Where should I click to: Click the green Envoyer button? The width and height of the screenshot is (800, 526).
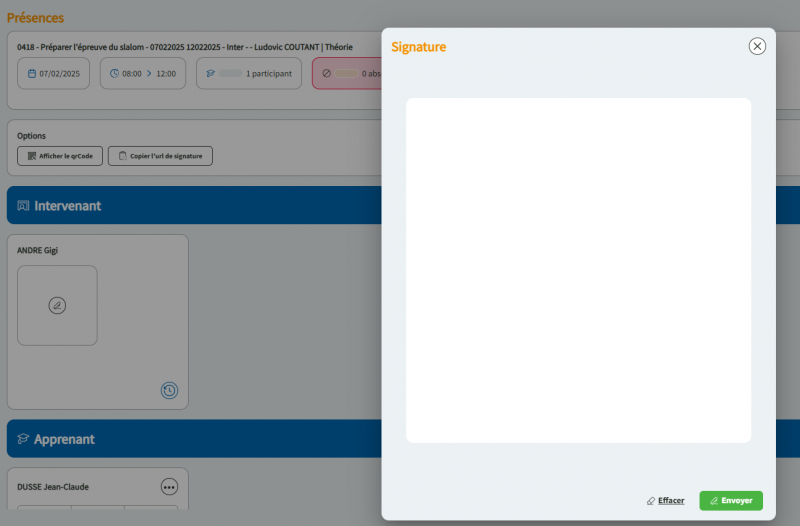coord(731,500)
